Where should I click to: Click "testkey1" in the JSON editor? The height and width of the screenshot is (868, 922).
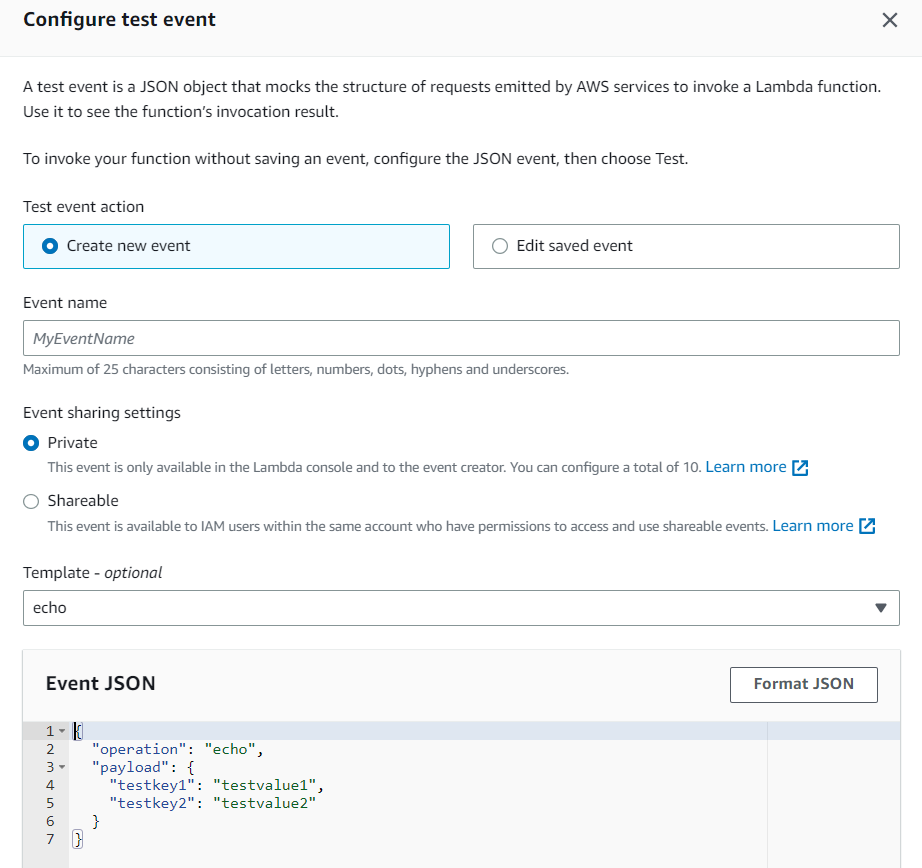click(152, 785)
